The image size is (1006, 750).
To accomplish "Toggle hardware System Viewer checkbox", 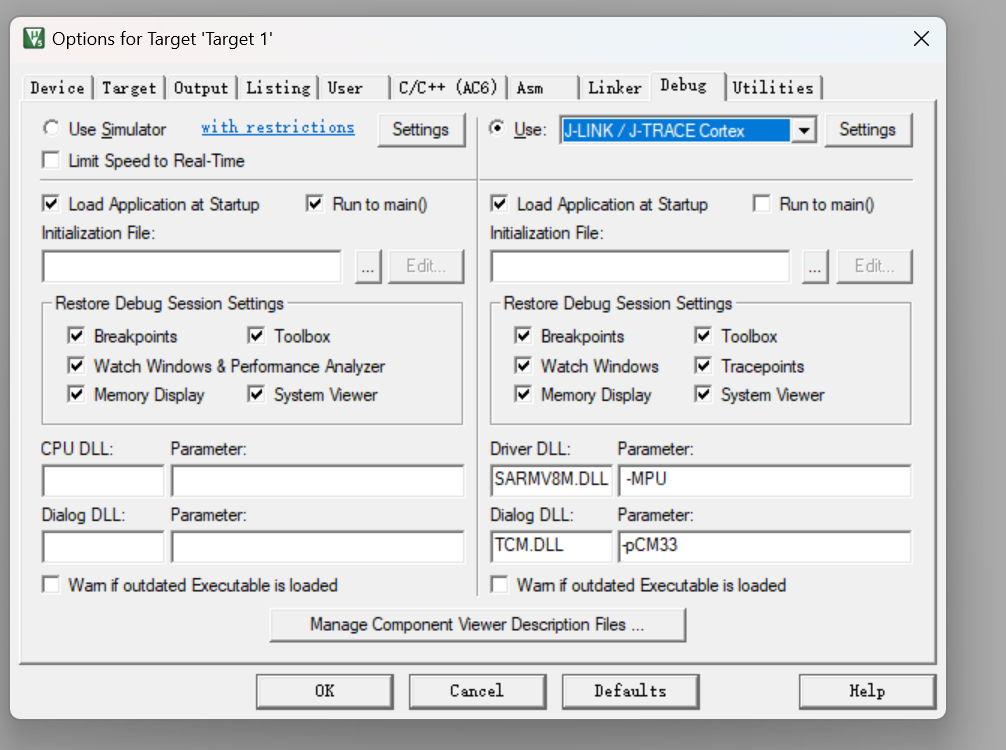I will 703,394.
